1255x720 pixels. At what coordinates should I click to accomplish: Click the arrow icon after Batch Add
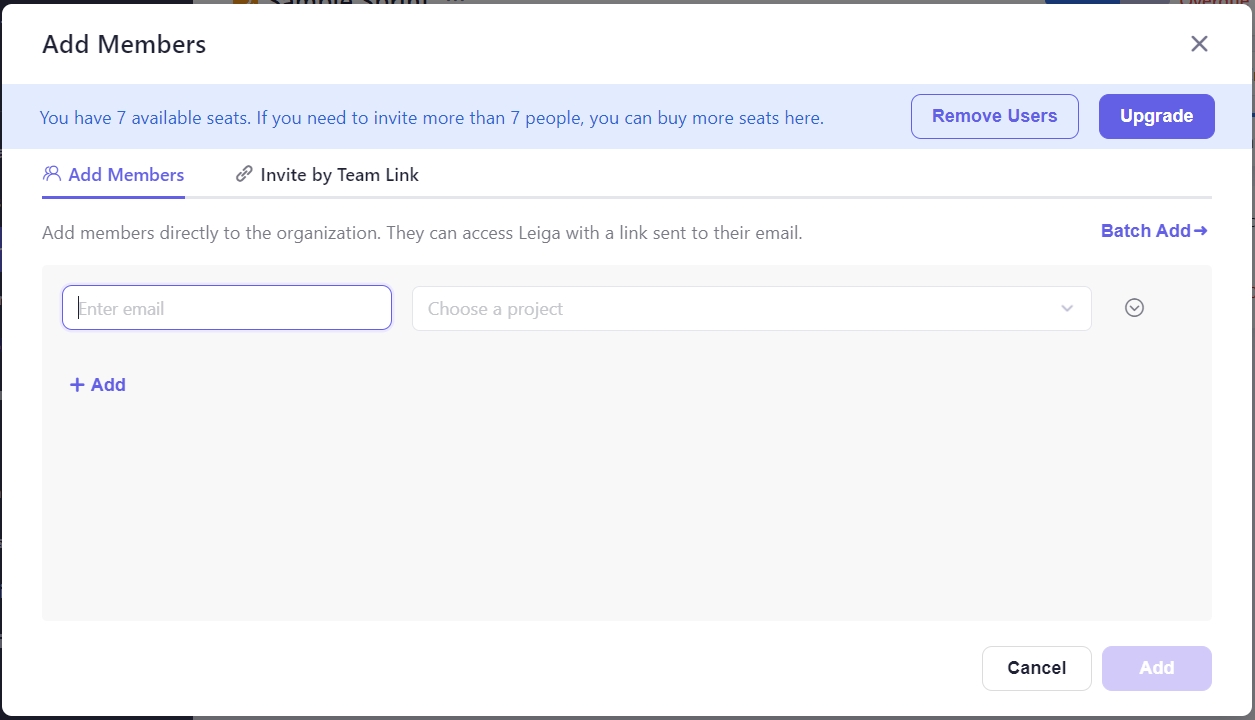click(1201, 231)
